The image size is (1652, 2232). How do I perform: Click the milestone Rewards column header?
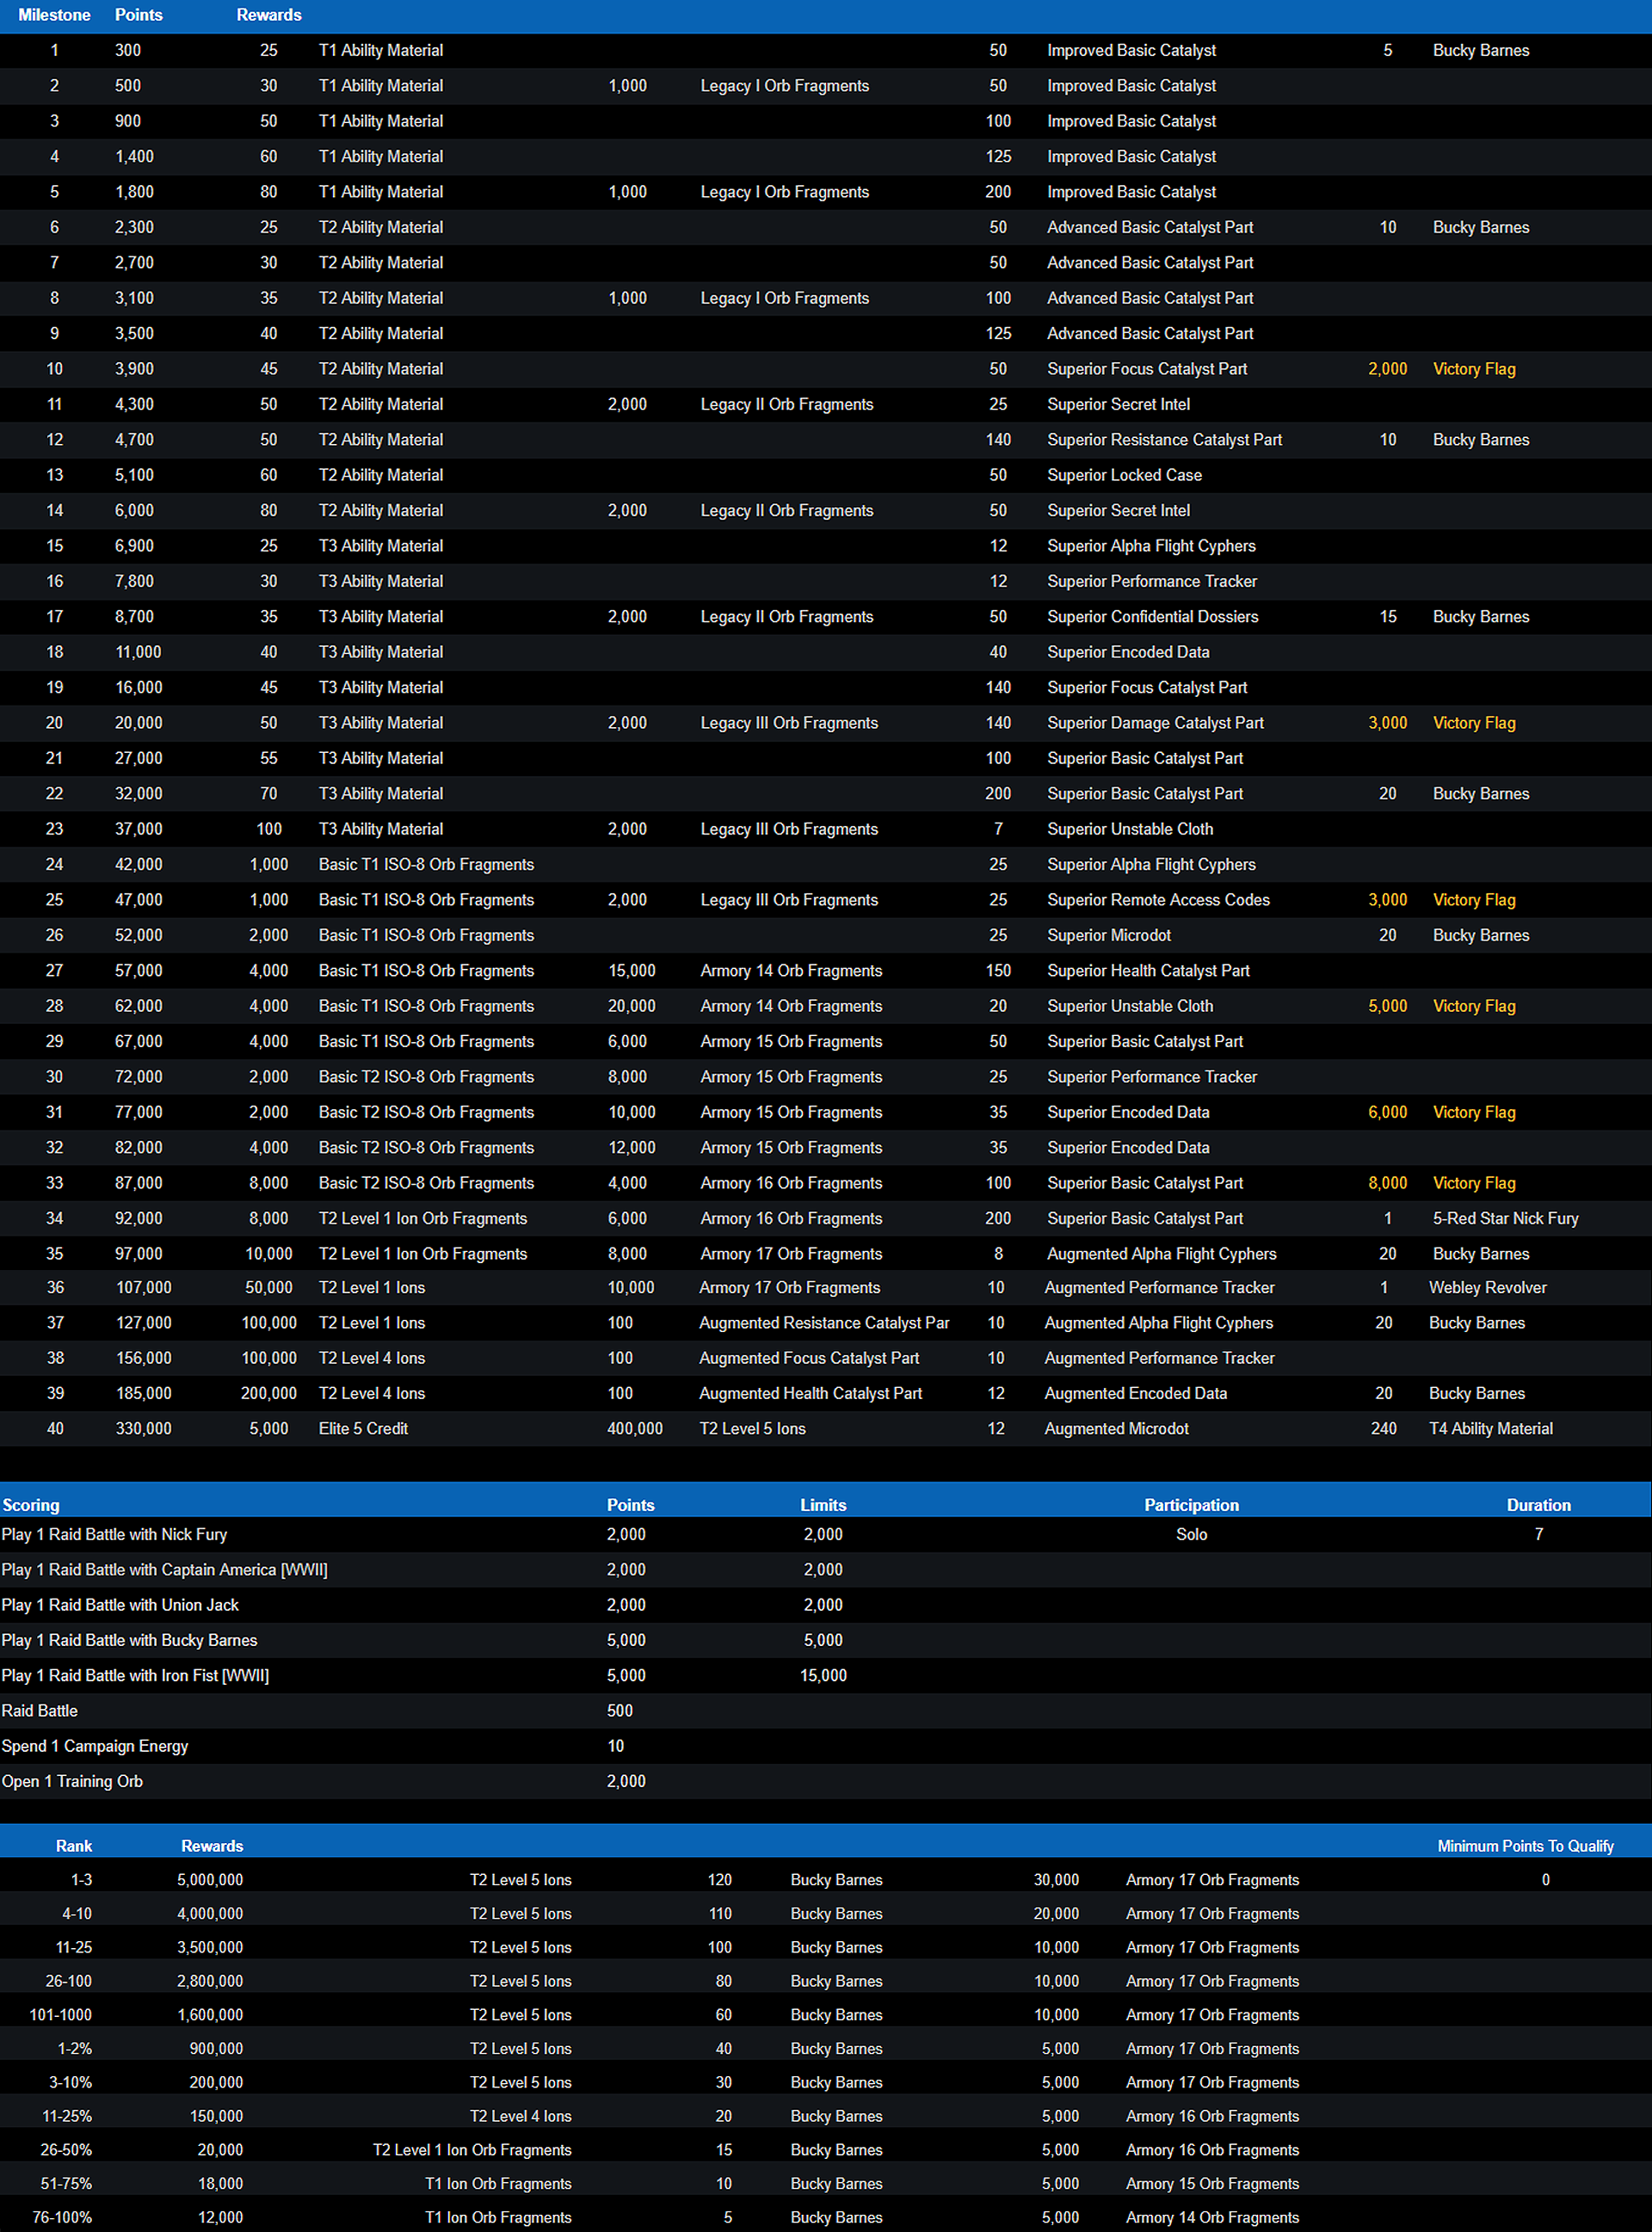point(268,15)
